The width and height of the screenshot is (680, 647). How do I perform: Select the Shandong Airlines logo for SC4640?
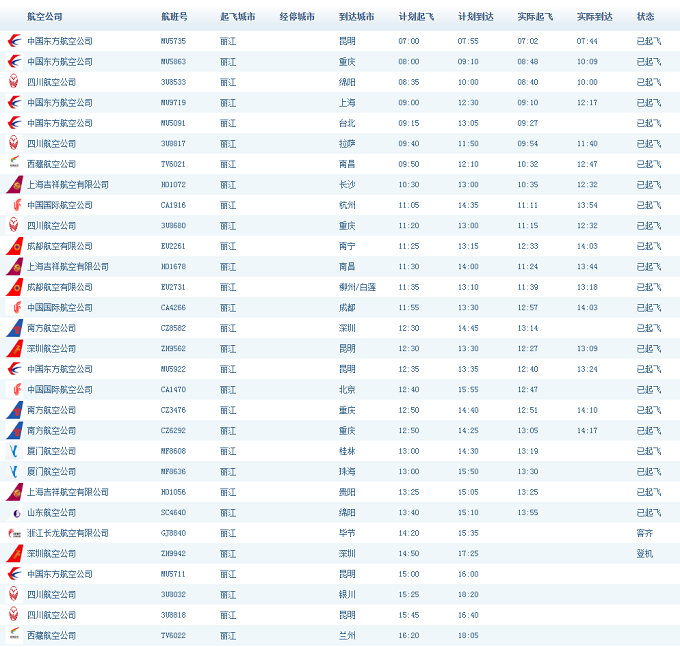14,513
